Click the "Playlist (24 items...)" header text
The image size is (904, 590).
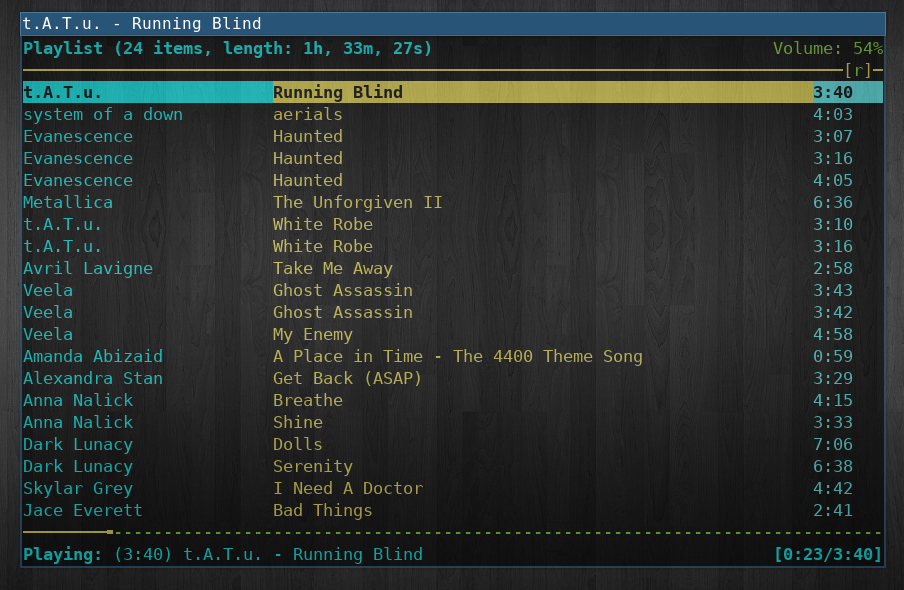pyautogui.click(x=227, y=48)
